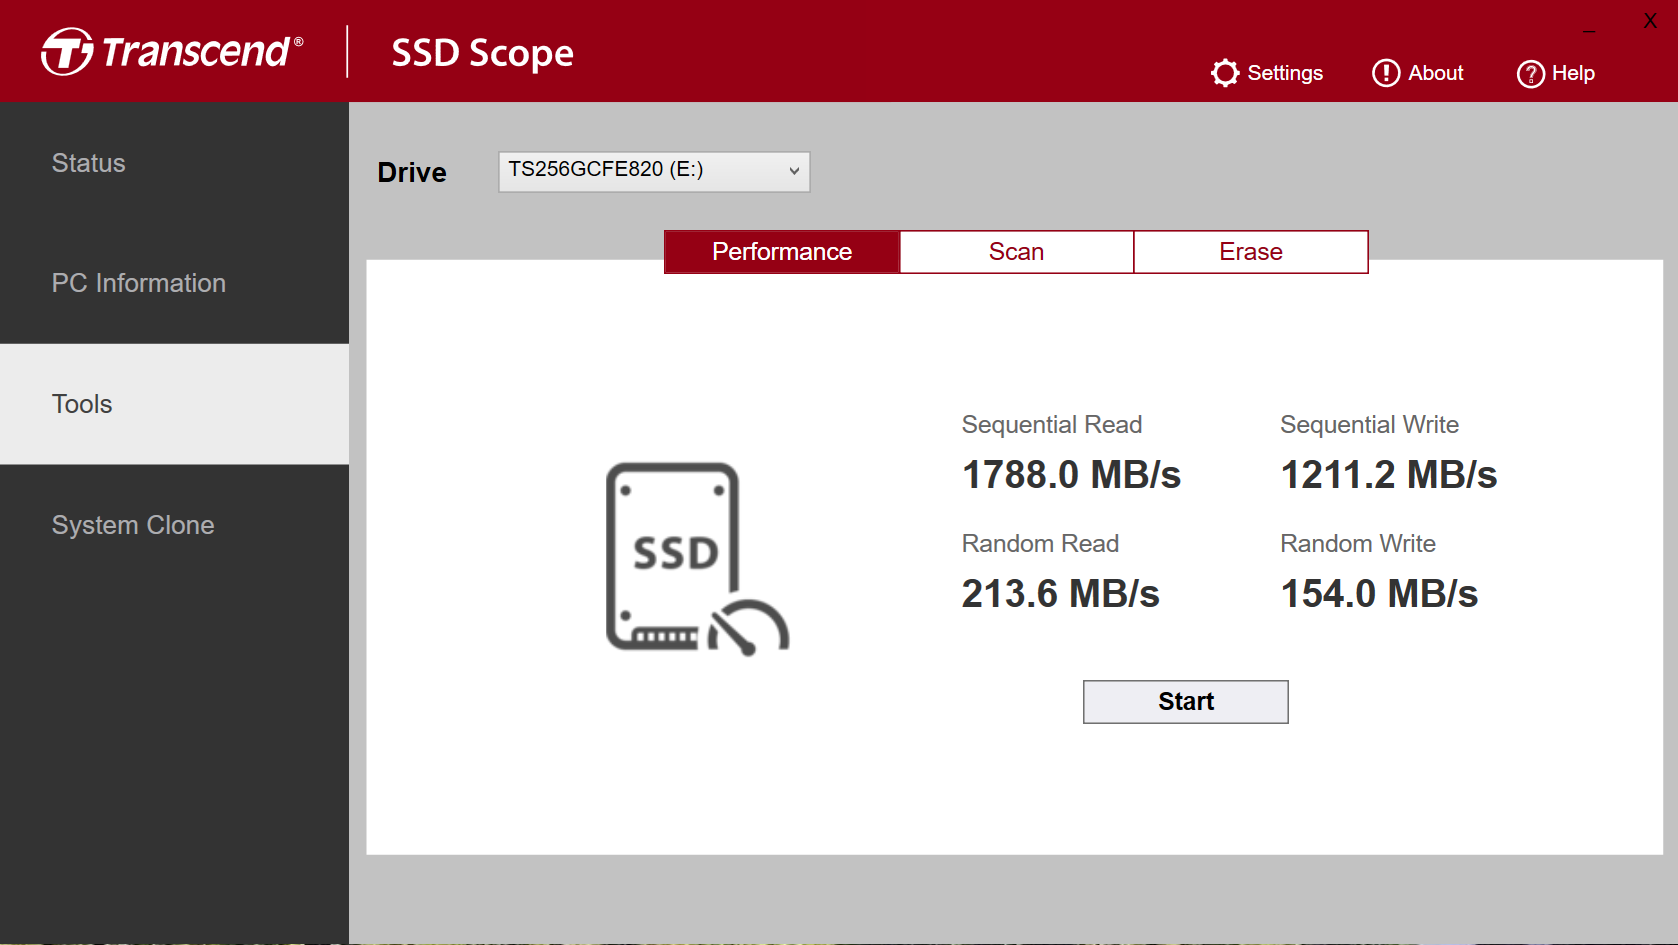The height and width of the screenshot is (945, 1678).
Task: Switch to the Performance tab
Action: [782, 252]
